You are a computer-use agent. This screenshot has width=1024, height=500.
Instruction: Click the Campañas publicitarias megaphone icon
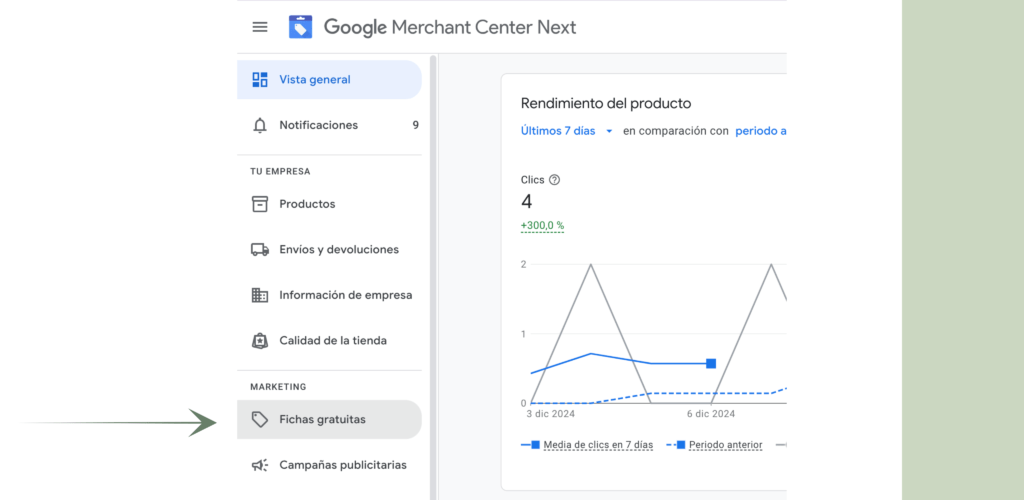tap(260, 465)
